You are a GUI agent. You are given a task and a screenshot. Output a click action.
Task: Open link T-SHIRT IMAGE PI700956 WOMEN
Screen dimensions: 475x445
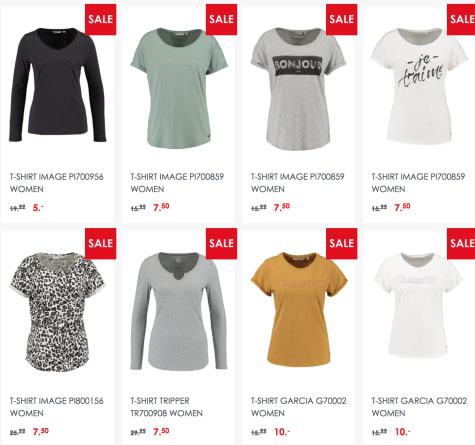coord(57,183)
